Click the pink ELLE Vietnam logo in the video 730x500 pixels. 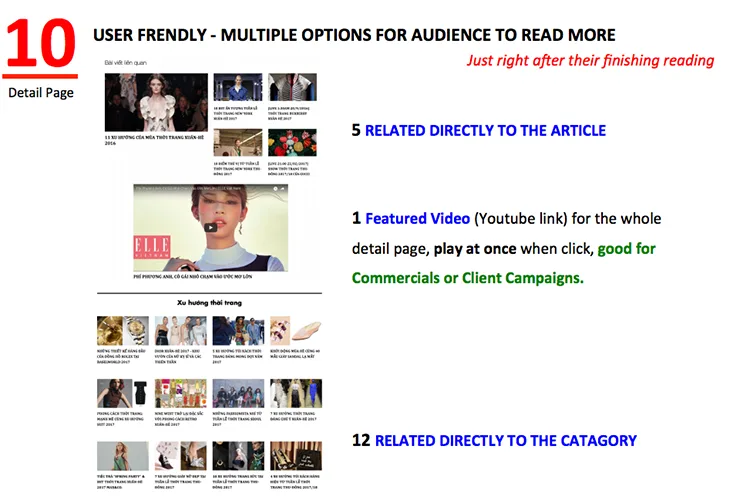coord(152,247)
